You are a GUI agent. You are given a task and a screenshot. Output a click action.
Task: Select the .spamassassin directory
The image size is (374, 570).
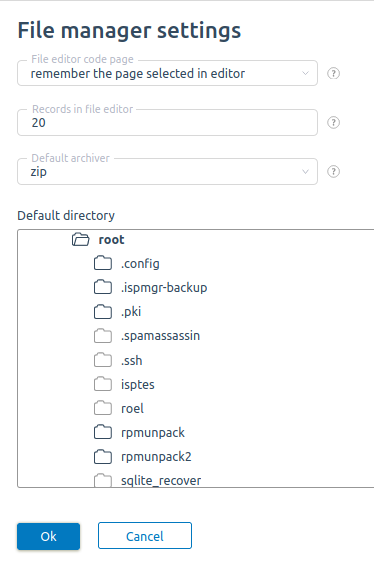coord(160,336)
